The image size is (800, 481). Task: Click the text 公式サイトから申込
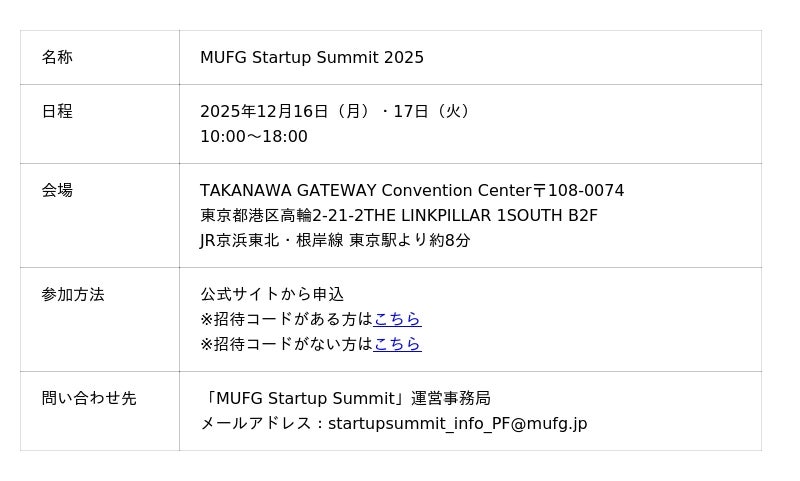point(272,295)
